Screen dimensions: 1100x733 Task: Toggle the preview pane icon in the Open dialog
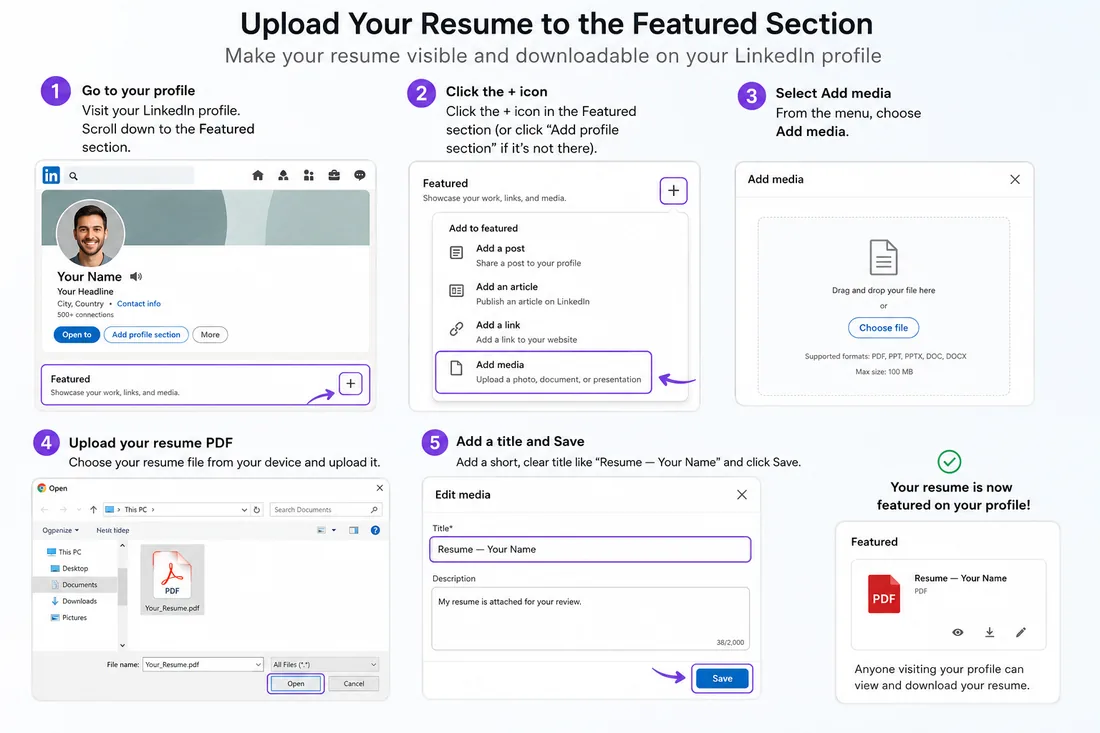click(x=354, y=530)
